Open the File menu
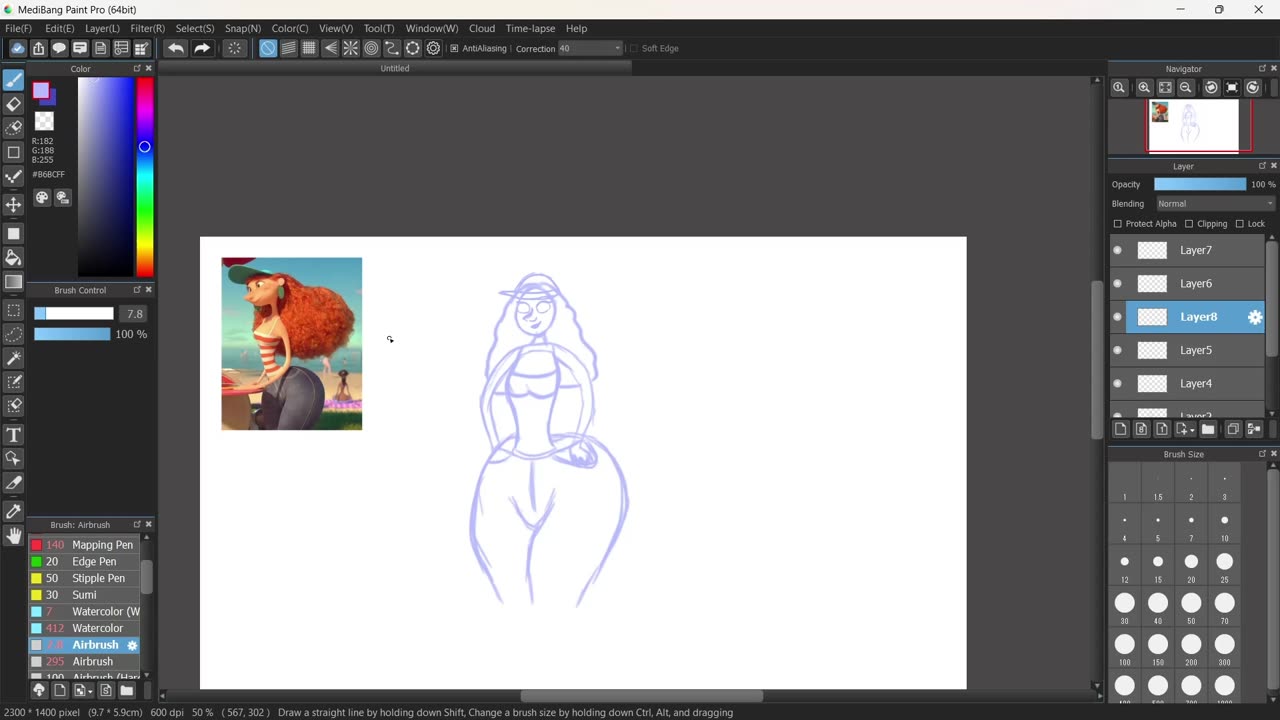The width and height of the screenshot is (1280, 720). (x=18, y=28)
